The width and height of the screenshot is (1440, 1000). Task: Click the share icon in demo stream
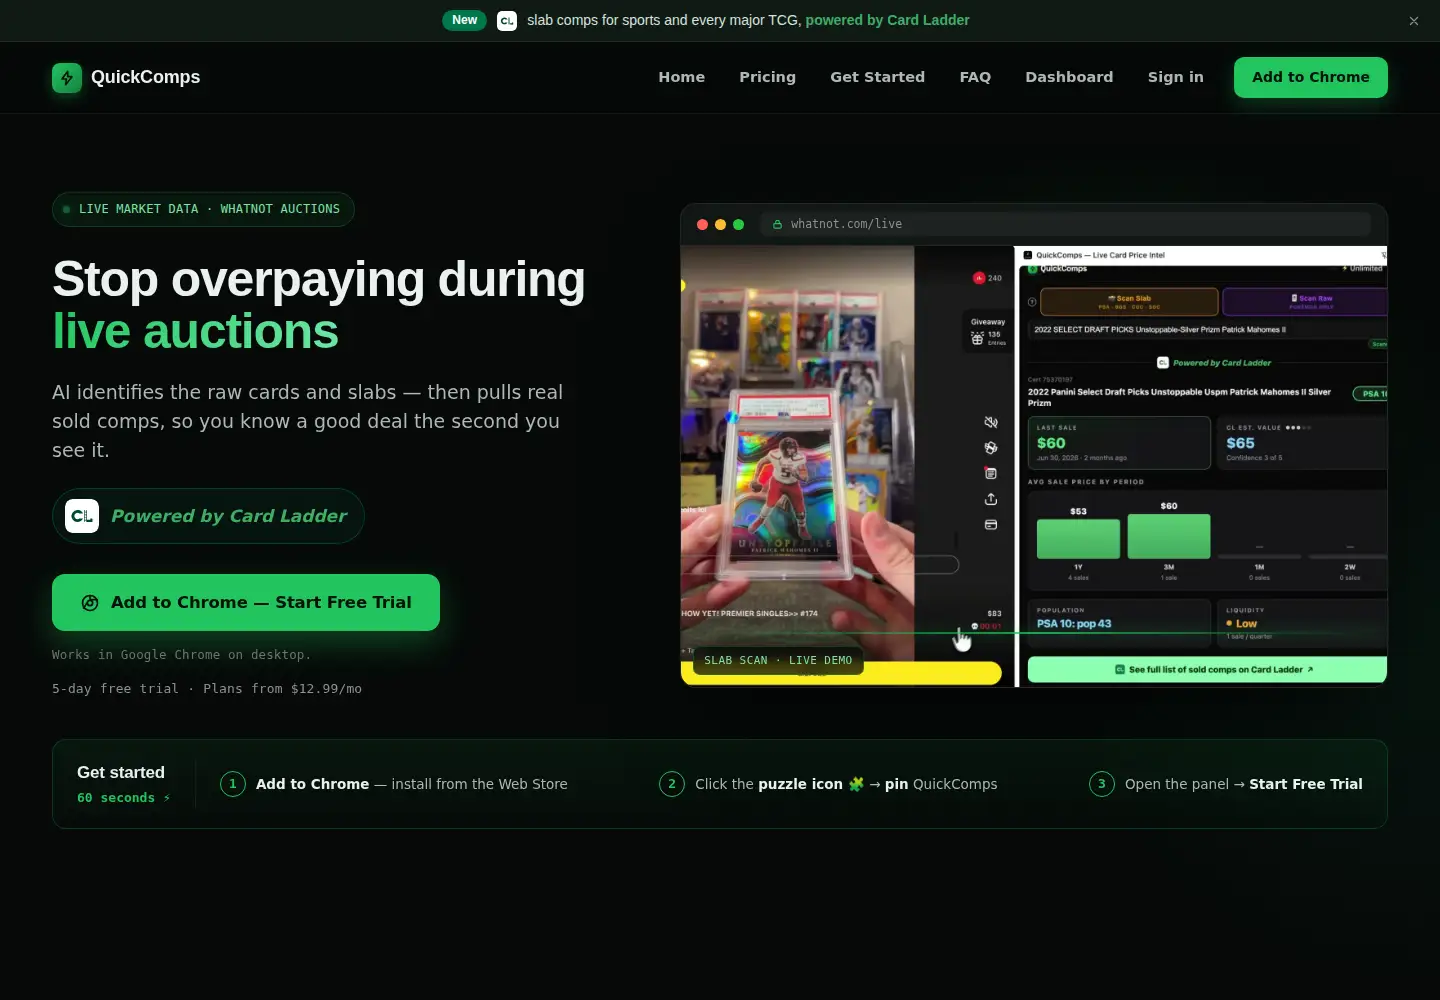[991, 499]
